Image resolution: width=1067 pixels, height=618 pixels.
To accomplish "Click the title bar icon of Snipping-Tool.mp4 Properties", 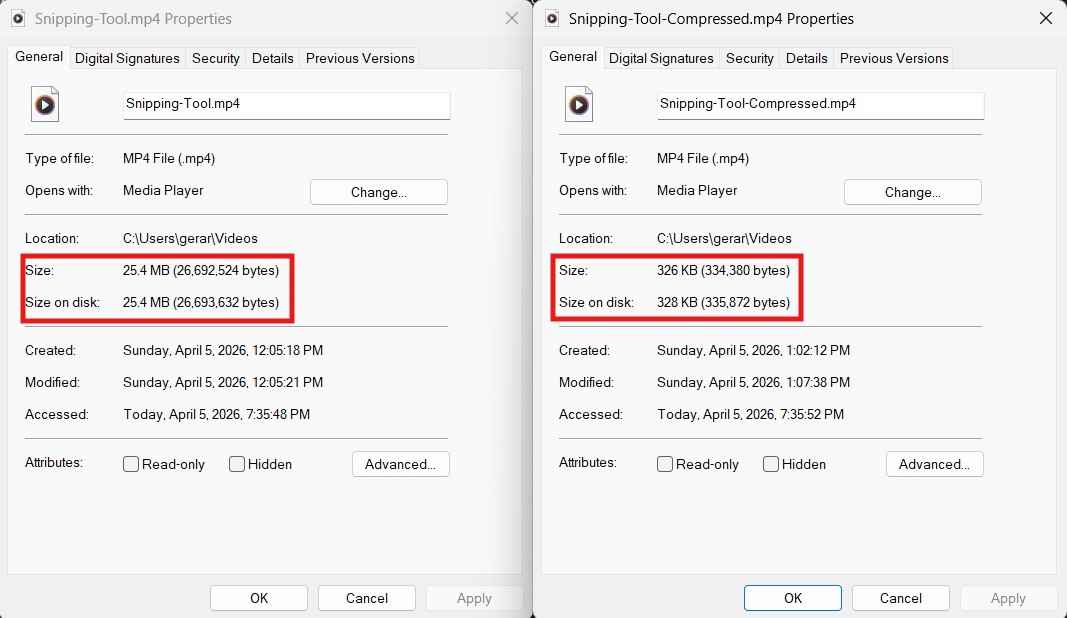I will coord(17,18).
